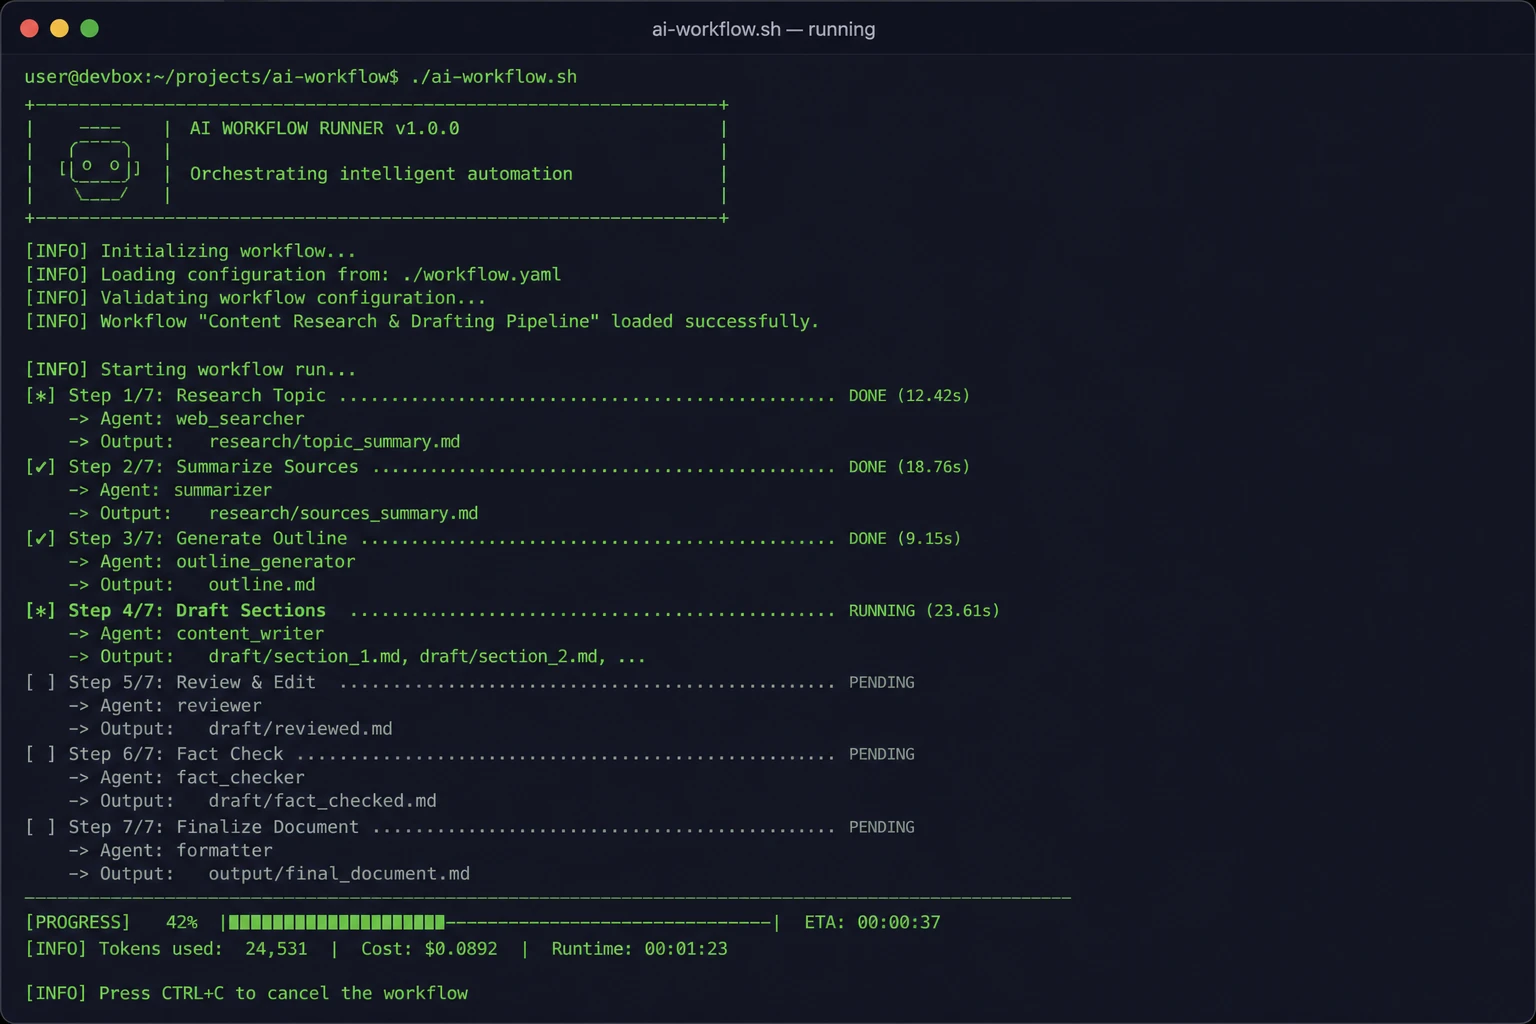Click the '42%' progress percentage

click(x=181, y=922)
